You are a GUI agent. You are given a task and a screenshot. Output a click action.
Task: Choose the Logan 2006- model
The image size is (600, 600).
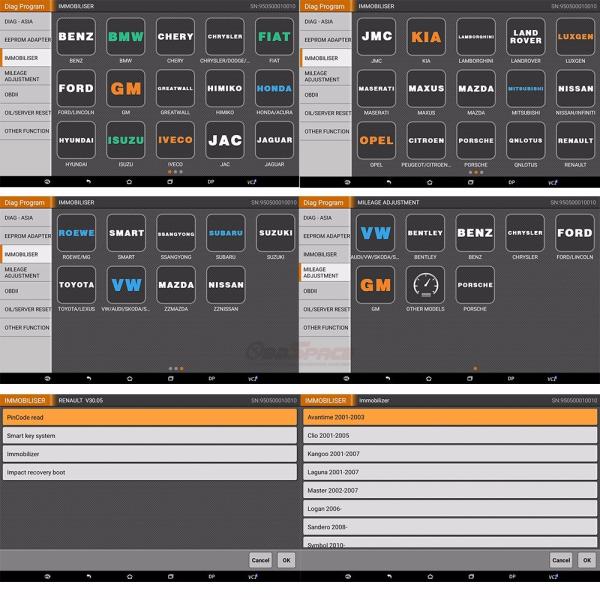450,509
